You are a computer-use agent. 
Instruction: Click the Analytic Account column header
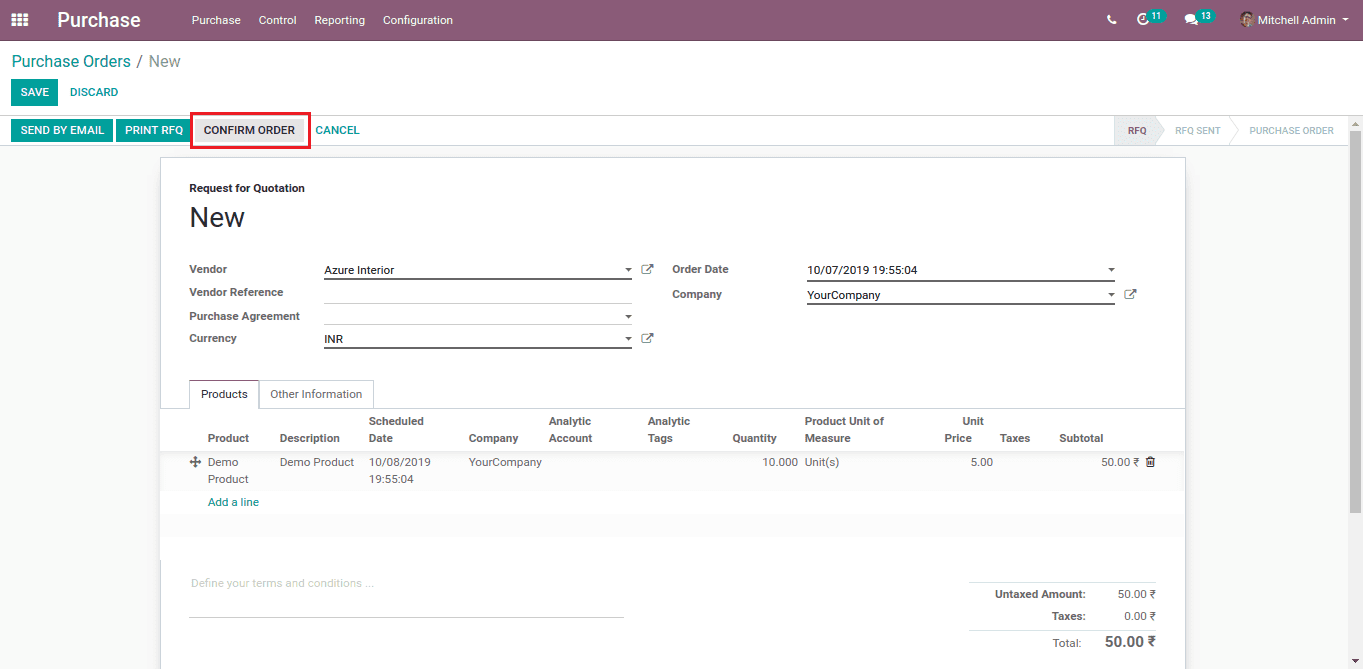coord(570,430)
